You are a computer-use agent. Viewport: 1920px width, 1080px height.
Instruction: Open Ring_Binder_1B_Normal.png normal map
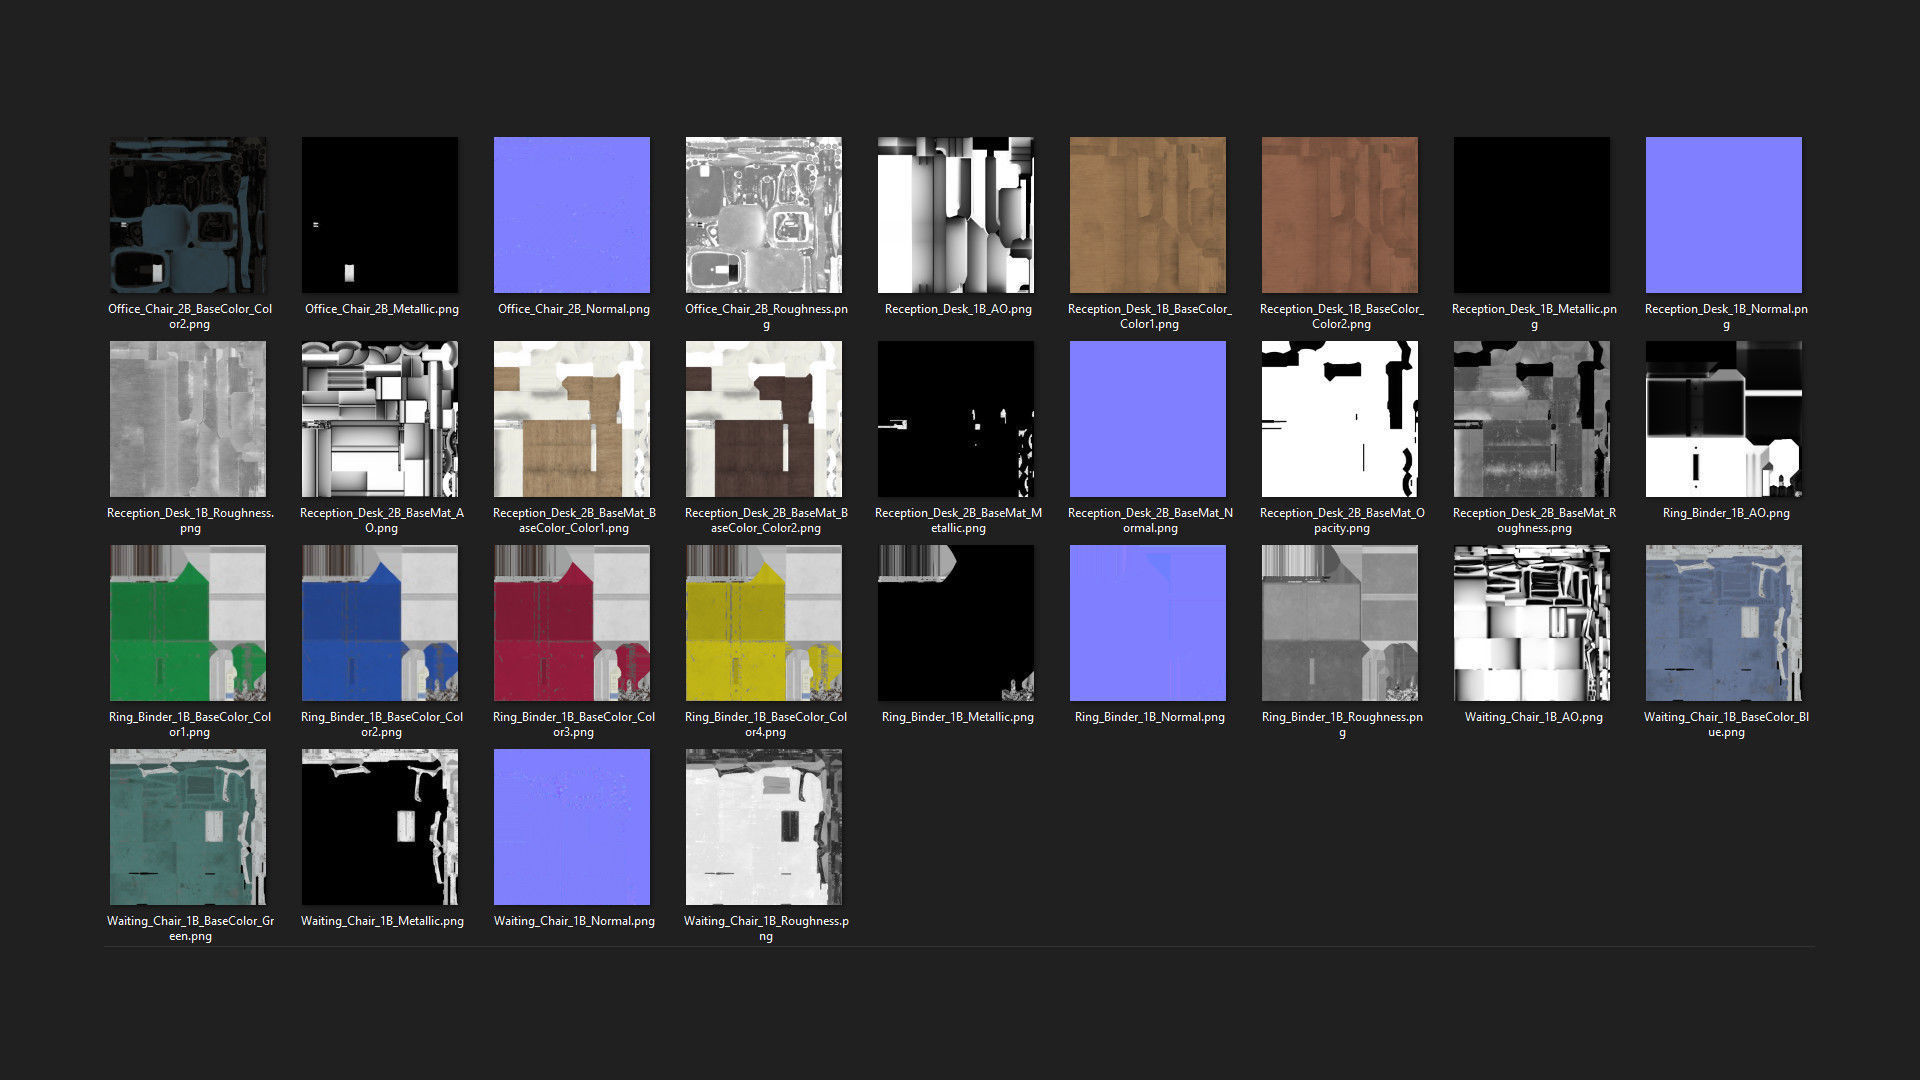(x=1148, y=623)
